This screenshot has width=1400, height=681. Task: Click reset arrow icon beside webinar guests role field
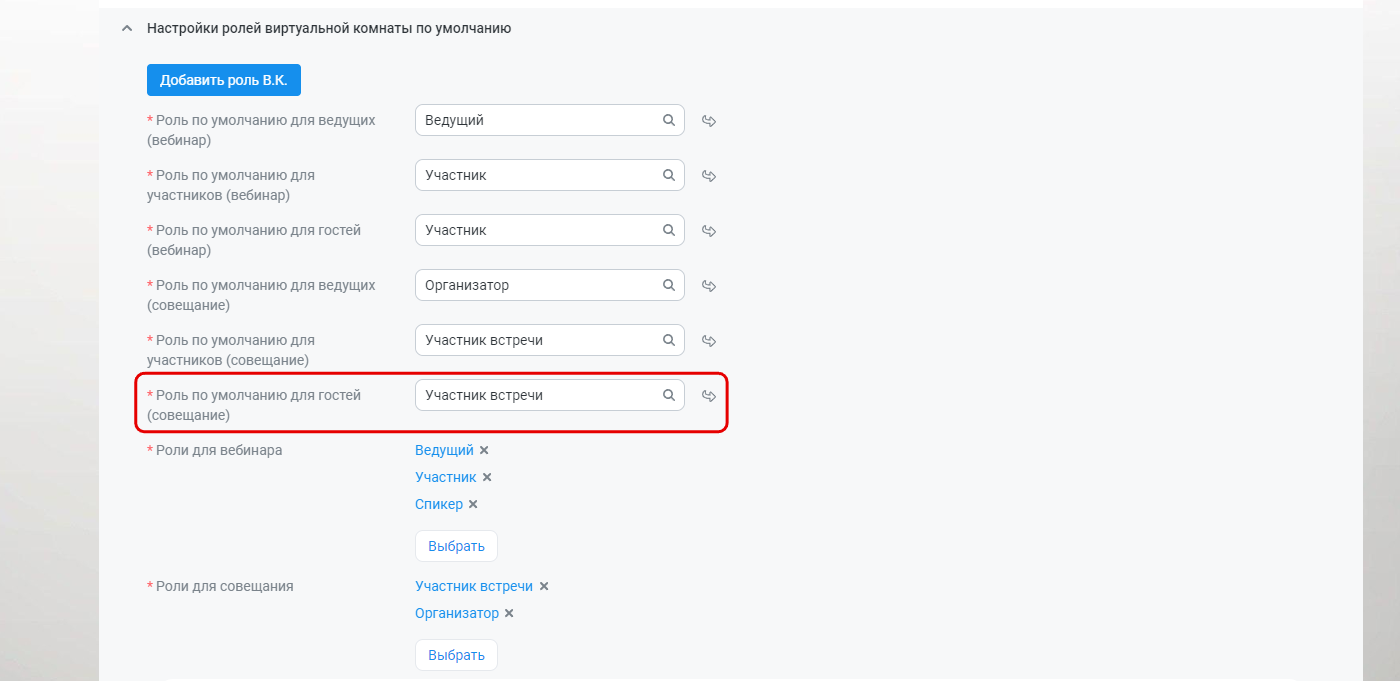709,231
